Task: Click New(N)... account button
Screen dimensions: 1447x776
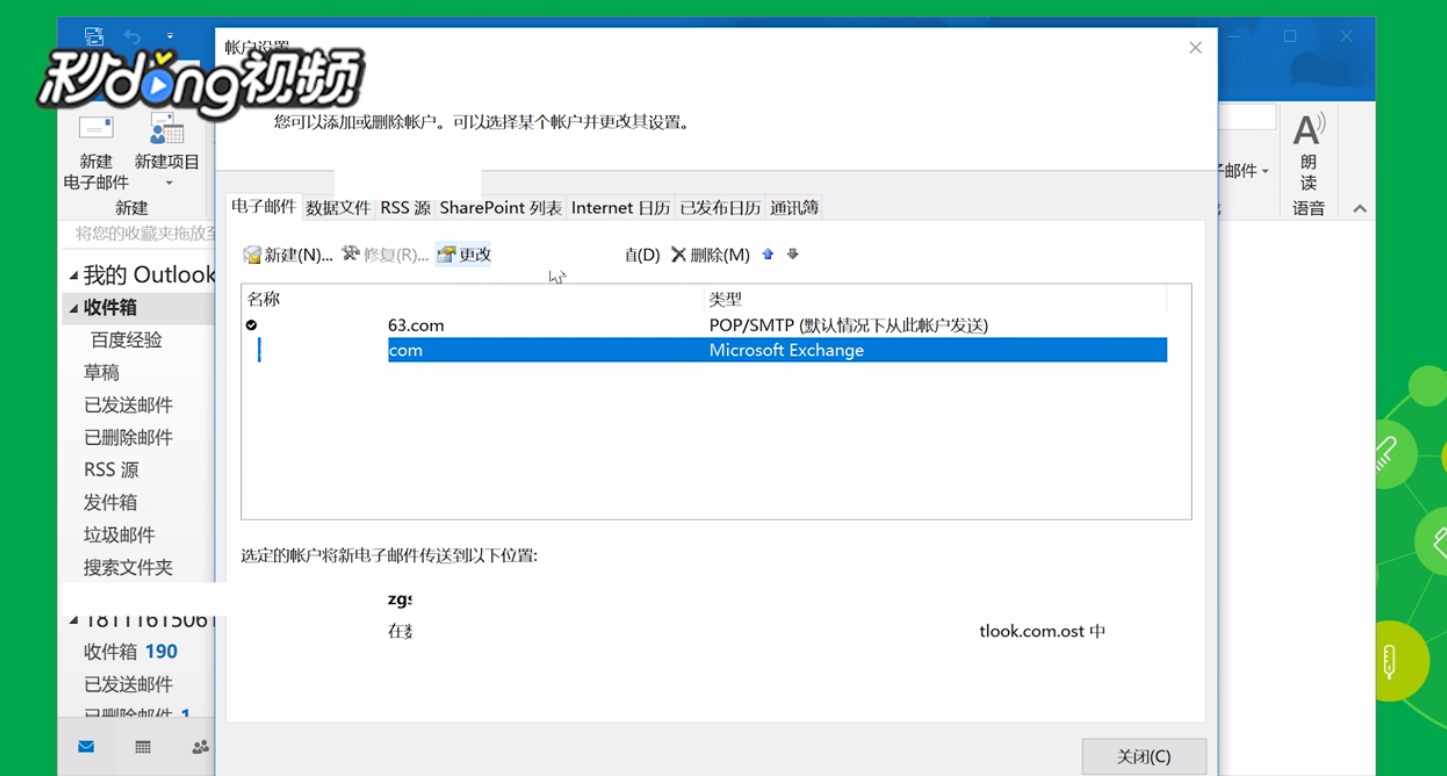Action: 288,255
